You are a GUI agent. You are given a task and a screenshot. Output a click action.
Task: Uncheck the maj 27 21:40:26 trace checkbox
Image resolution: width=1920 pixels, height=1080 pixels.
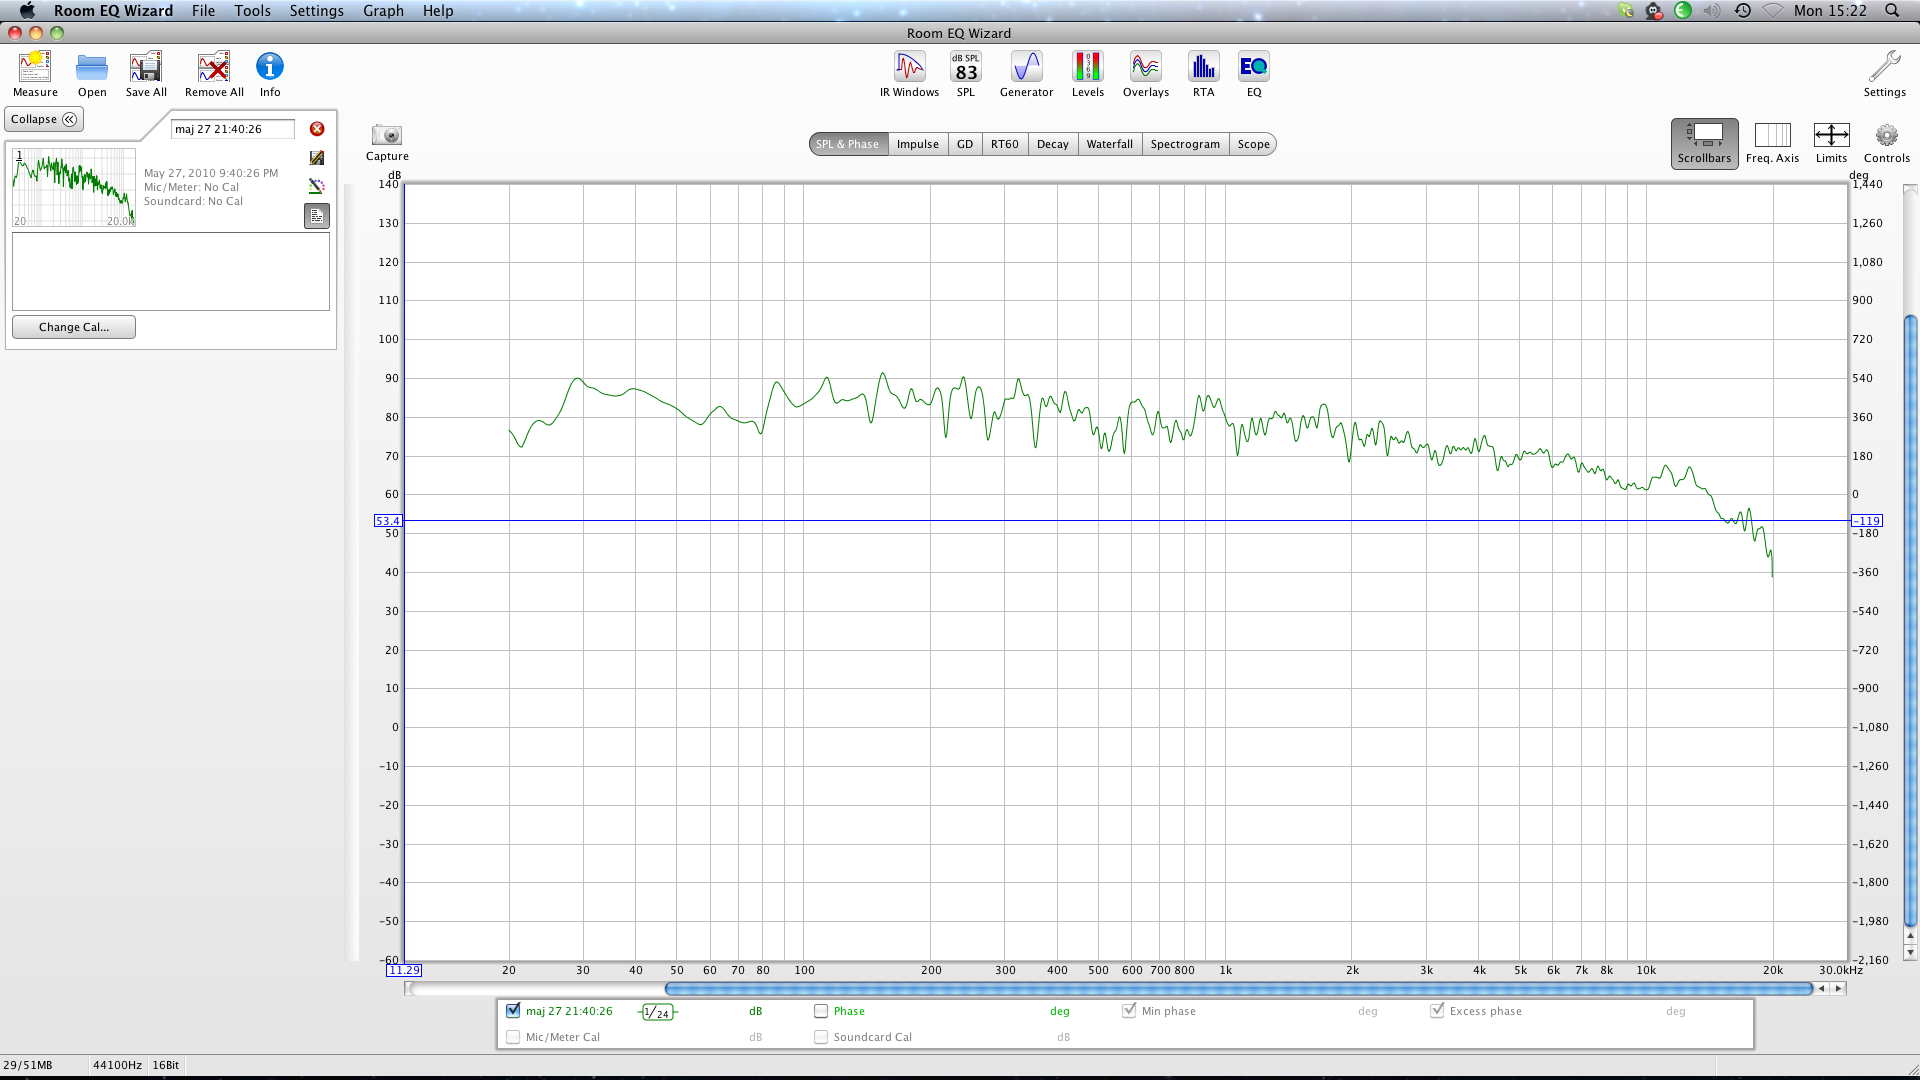coord(513,1011)
